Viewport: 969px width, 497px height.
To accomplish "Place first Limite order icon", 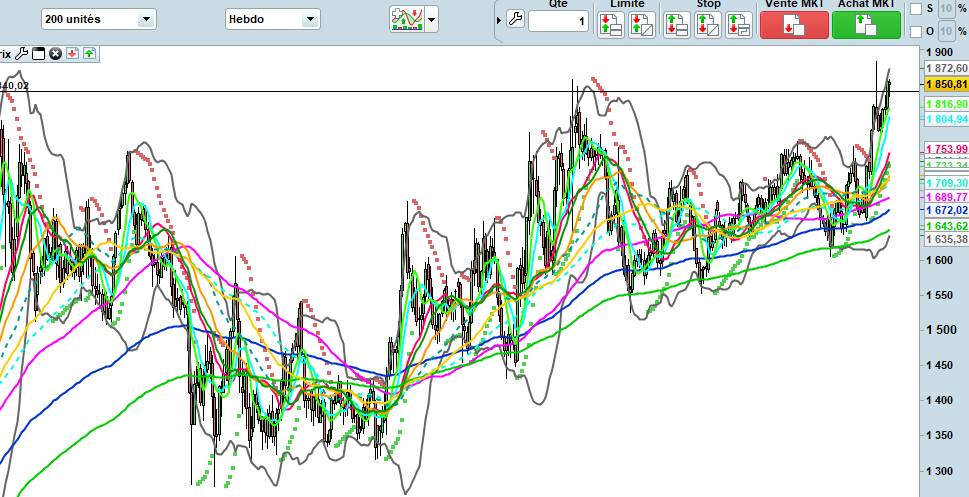I will [x=611, y=25].
